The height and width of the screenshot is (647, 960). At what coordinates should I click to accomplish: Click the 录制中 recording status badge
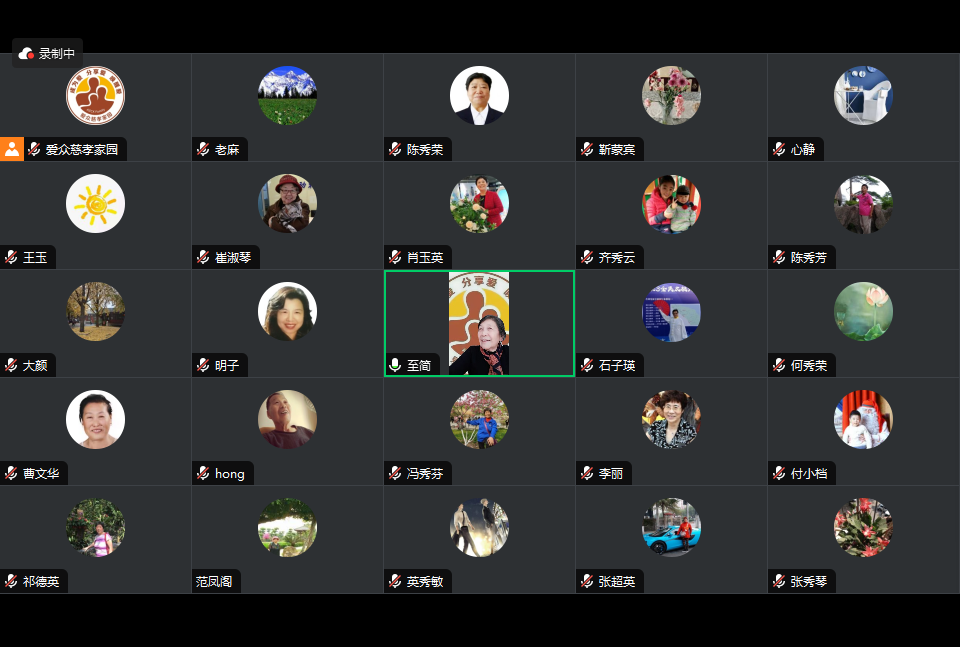tap(48, 54)
